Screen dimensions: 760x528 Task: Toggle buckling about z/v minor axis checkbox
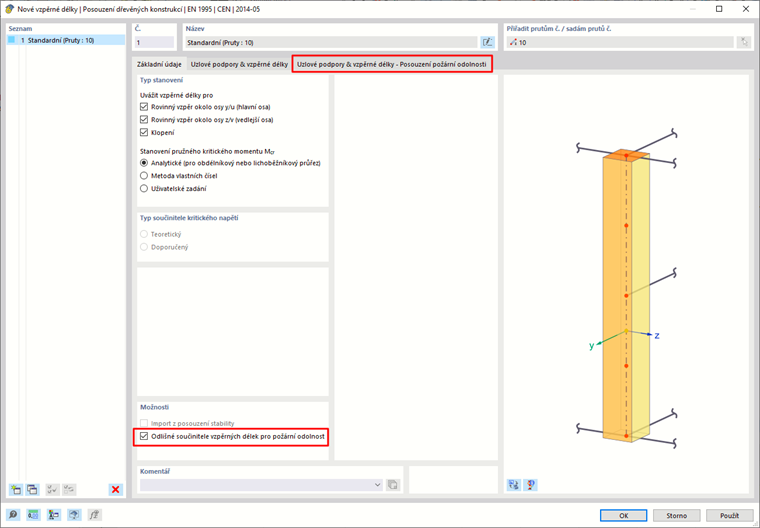[x=144, y=119]
